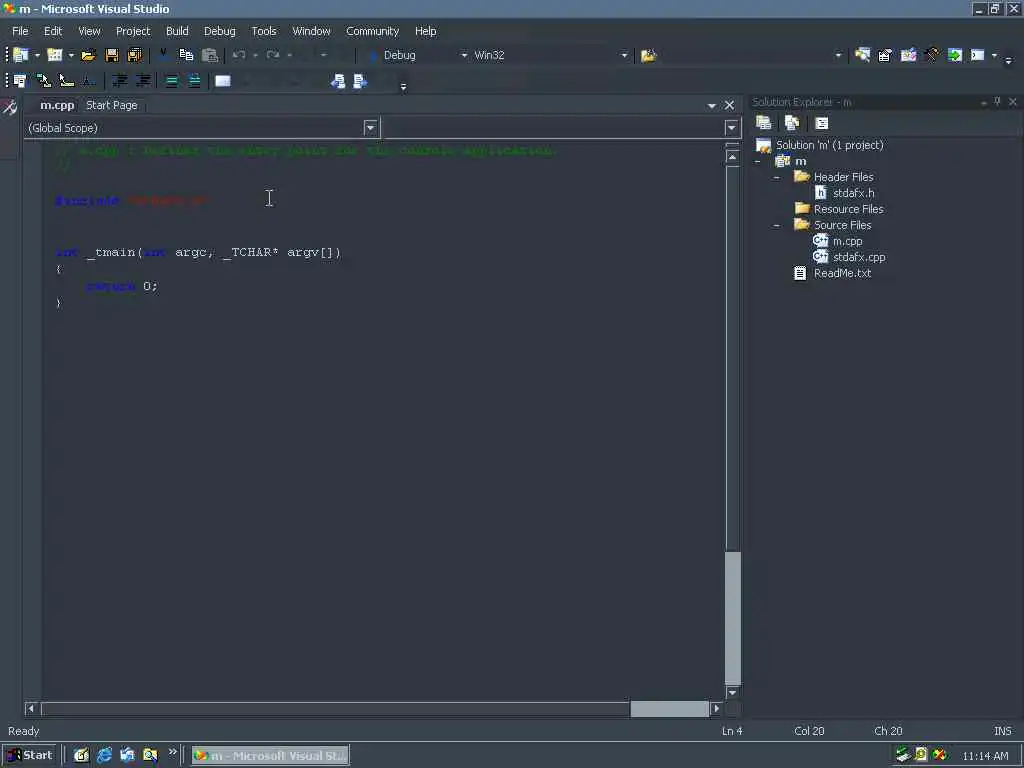The width and height of the screenshot is (1024, 768).
Task: Go to previous bookmark in document icon
Action: [x=338, y=81]
